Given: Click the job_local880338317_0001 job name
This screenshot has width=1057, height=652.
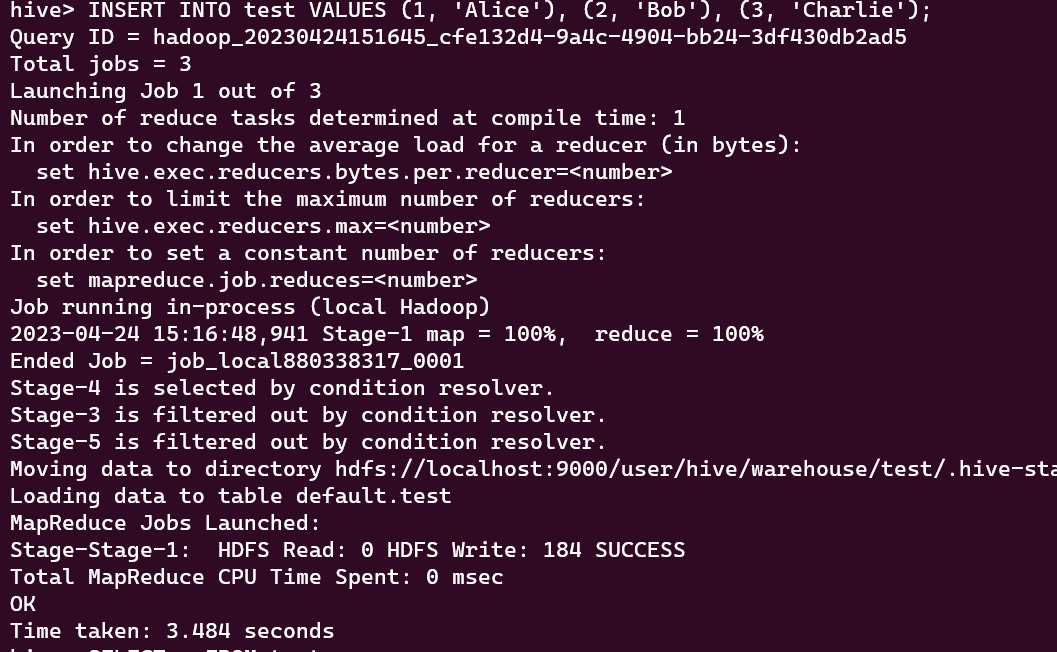Looking at the screenshot, I should 315,362.
